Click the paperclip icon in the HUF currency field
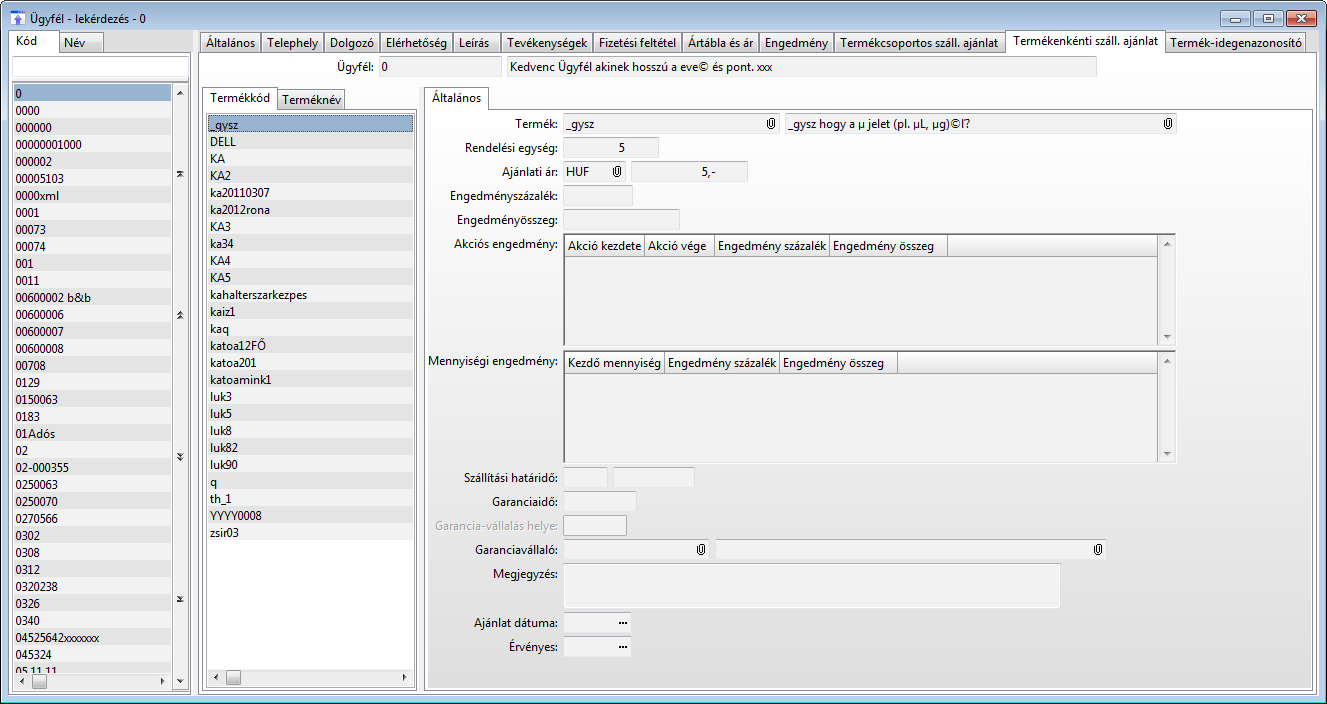The width and height of the screenshot is (1327, 704). click(x=616, y=172)
